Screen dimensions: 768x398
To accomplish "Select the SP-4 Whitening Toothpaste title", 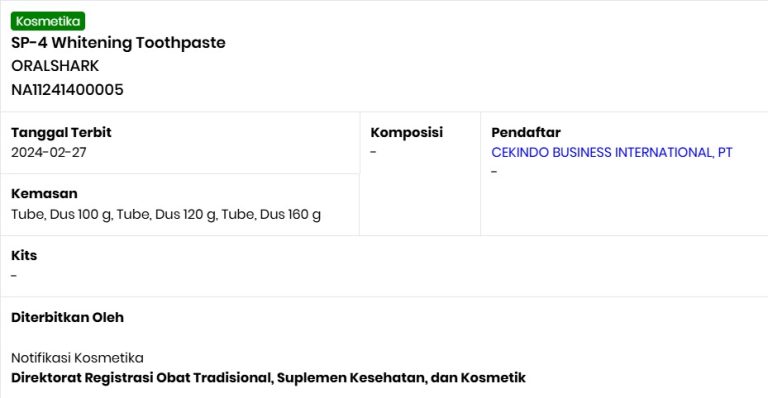I will coord(118,43).
